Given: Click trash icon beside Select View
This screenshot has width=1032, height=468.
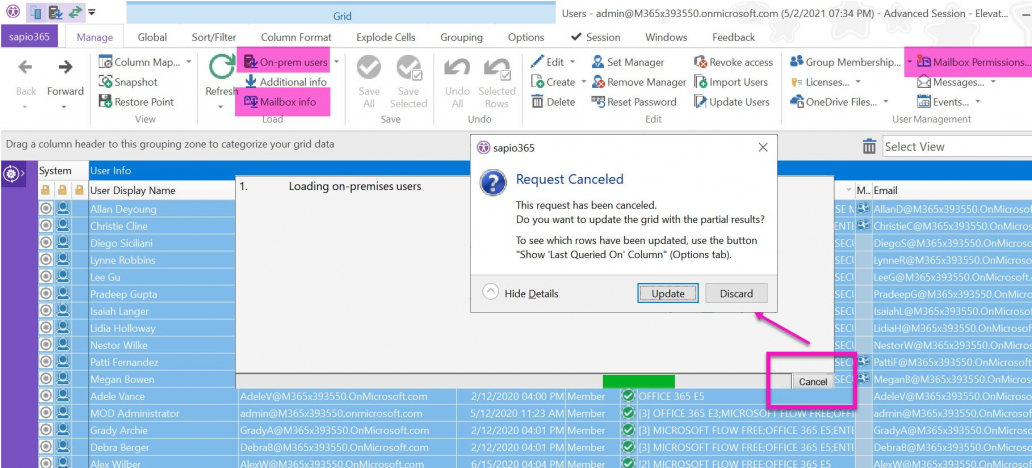Looking at the screenshot, I should click(x=869, y=146).
